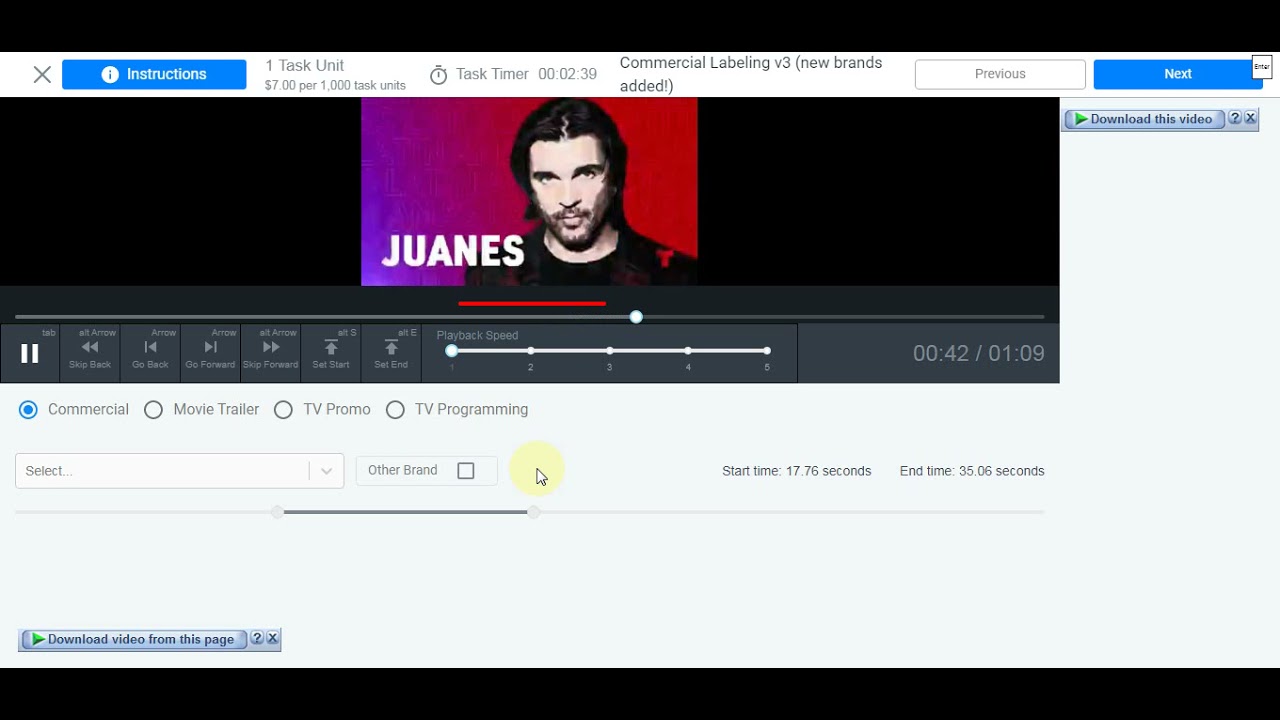
Task: Click the End time: 35.06 seconds text
Action: (972, 471)
